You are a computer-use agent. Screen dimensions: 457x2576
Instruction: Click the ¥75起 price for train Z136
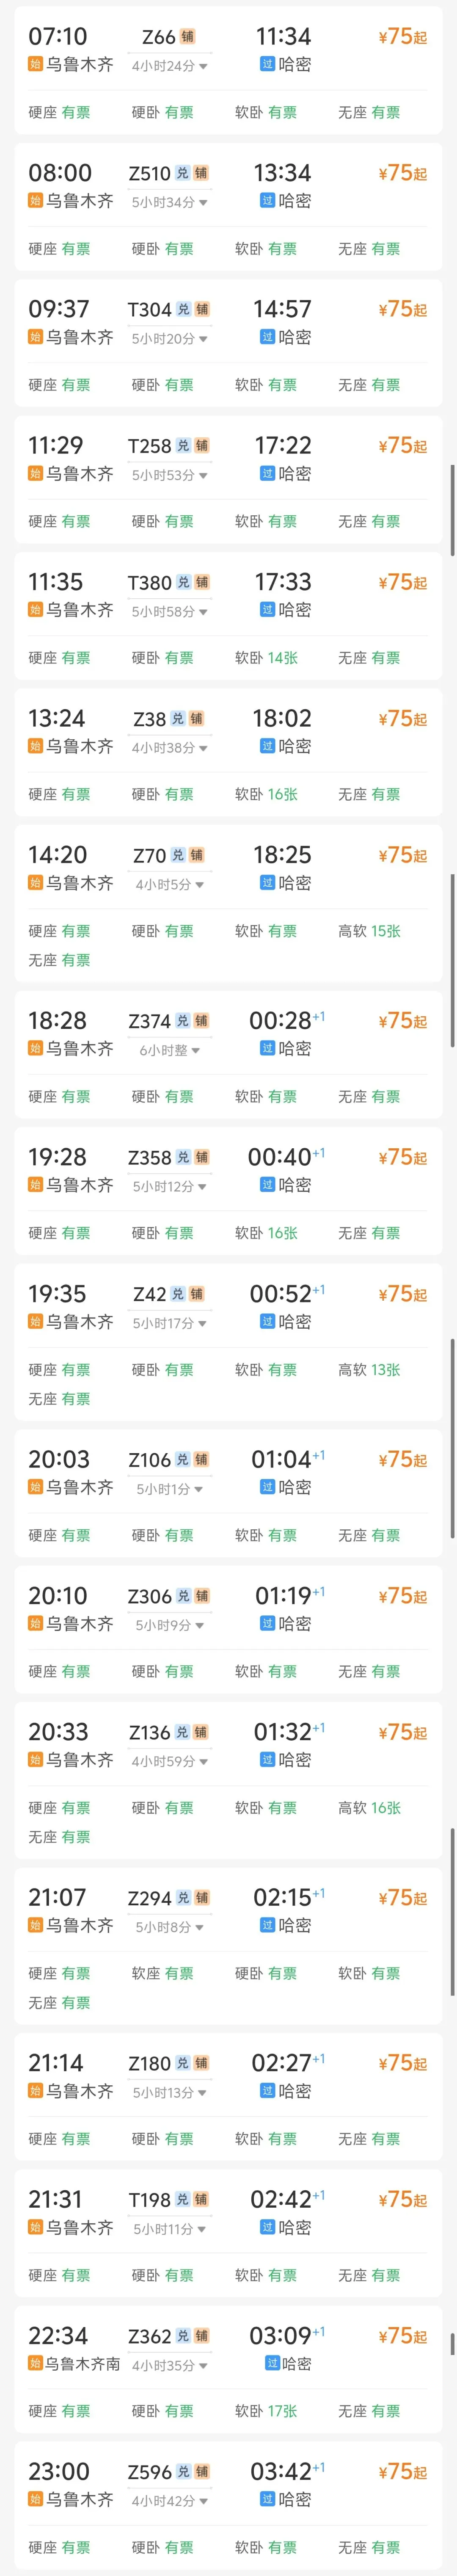(x=402, y=1732)
